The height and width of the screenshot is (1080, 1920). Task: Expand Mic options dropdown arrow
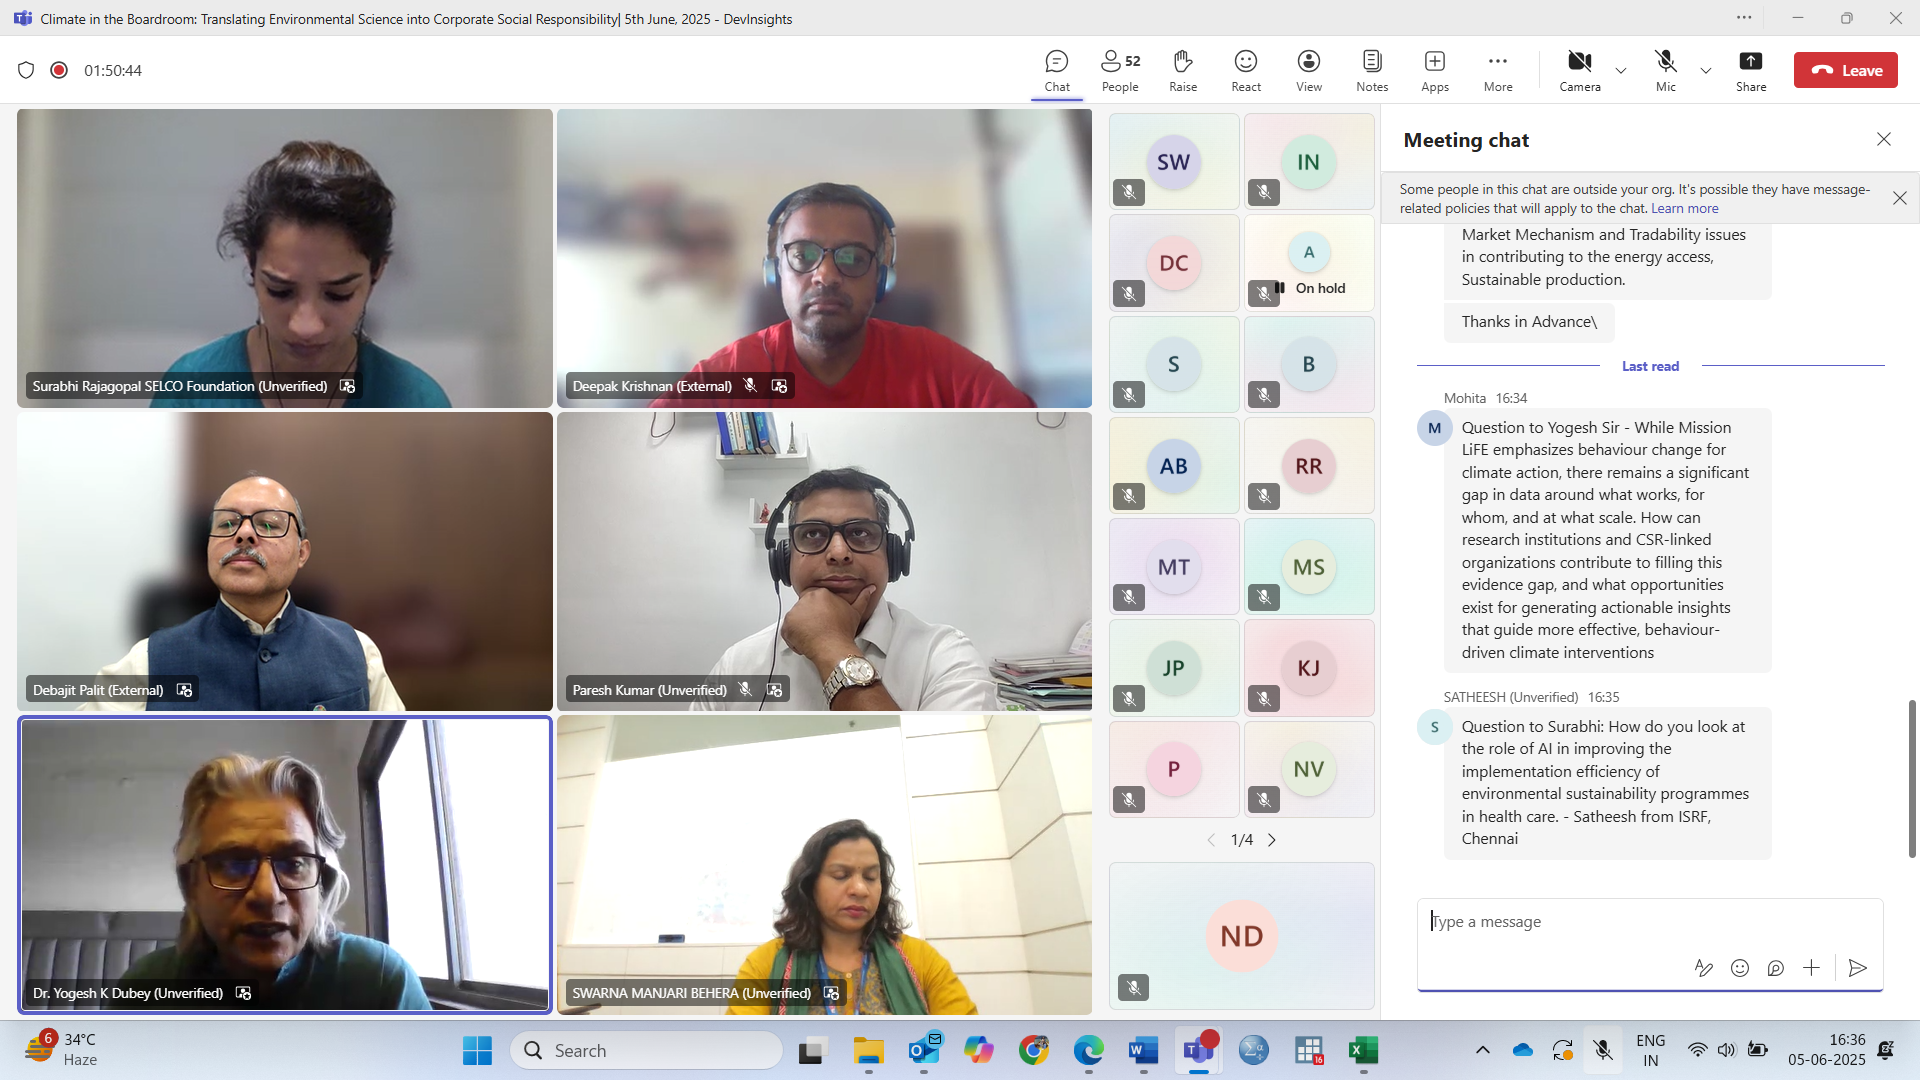point(1706,70)
